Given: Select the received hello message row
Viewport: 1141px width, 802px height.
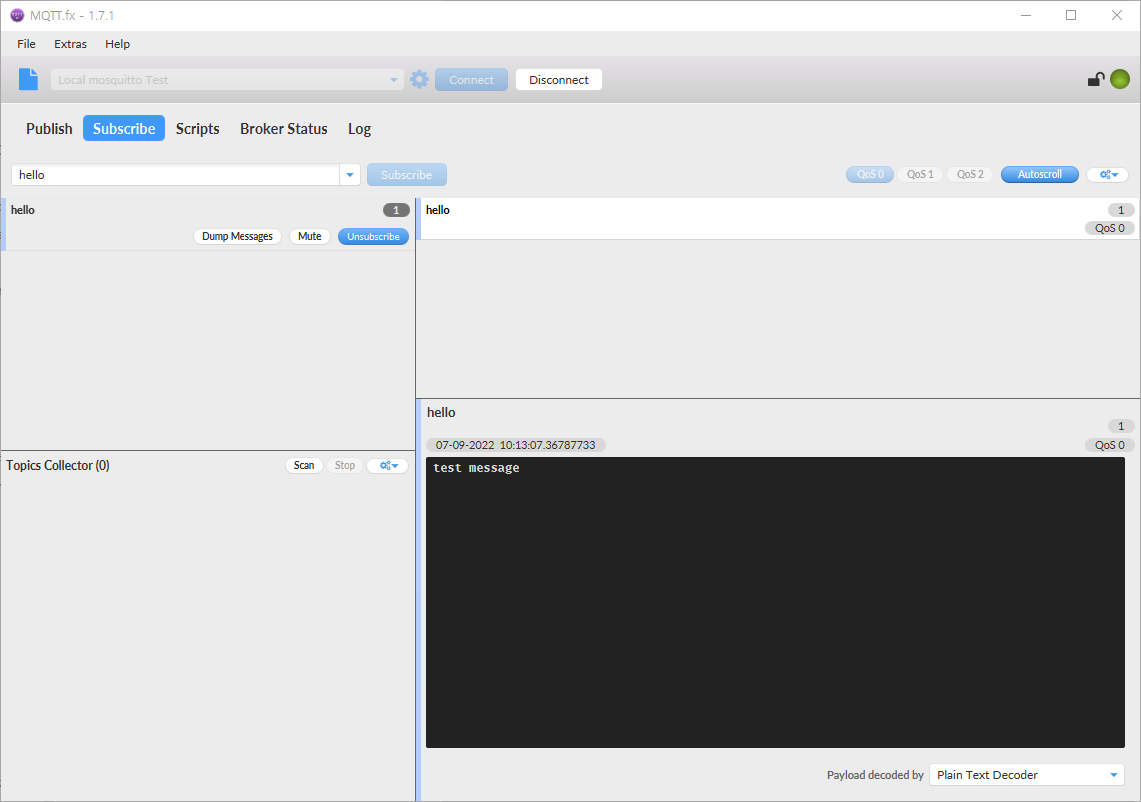Looking at the screenshot, I should (780, 218).
